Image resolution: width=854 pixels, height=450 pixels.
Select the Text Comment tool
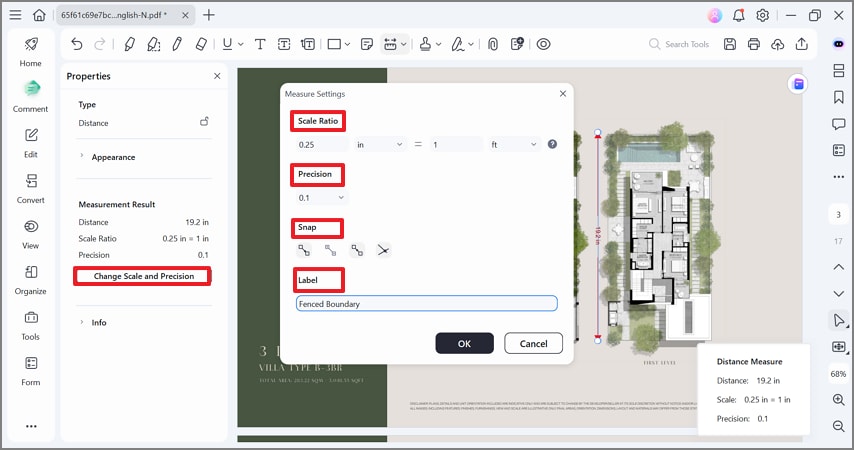[x=260, y=44]
